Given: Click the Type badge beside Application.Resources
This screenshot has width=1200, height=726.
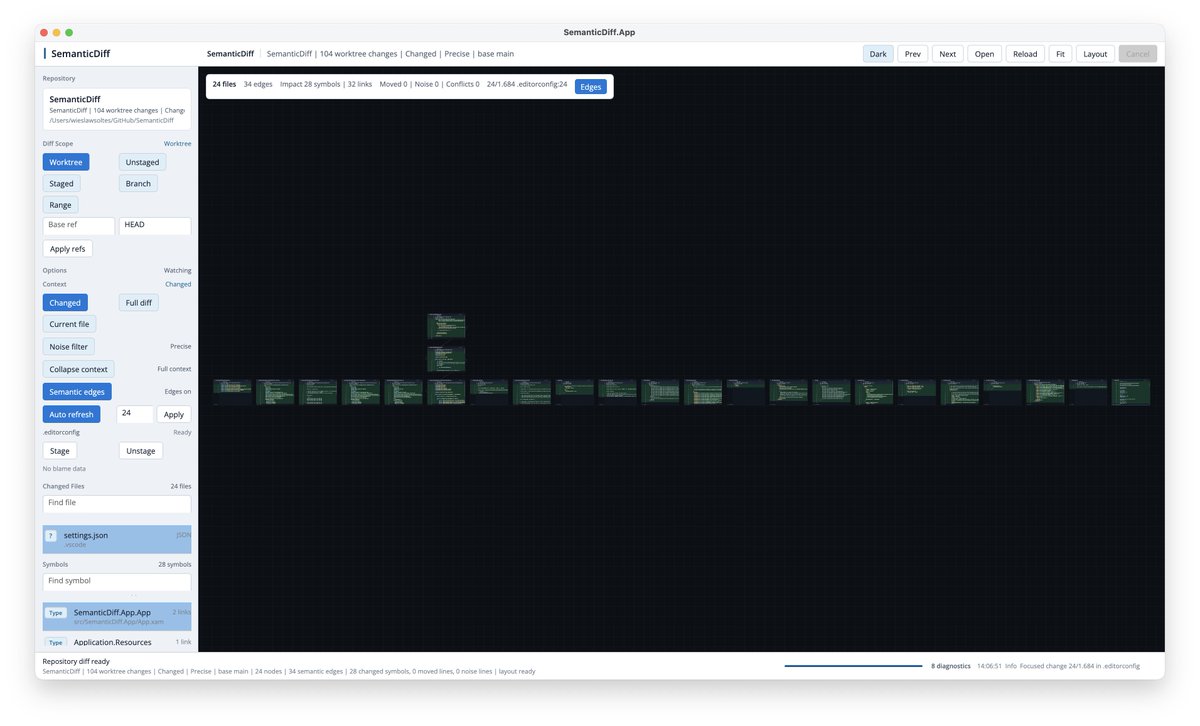Looking at the screenshot, I should 56,642.
